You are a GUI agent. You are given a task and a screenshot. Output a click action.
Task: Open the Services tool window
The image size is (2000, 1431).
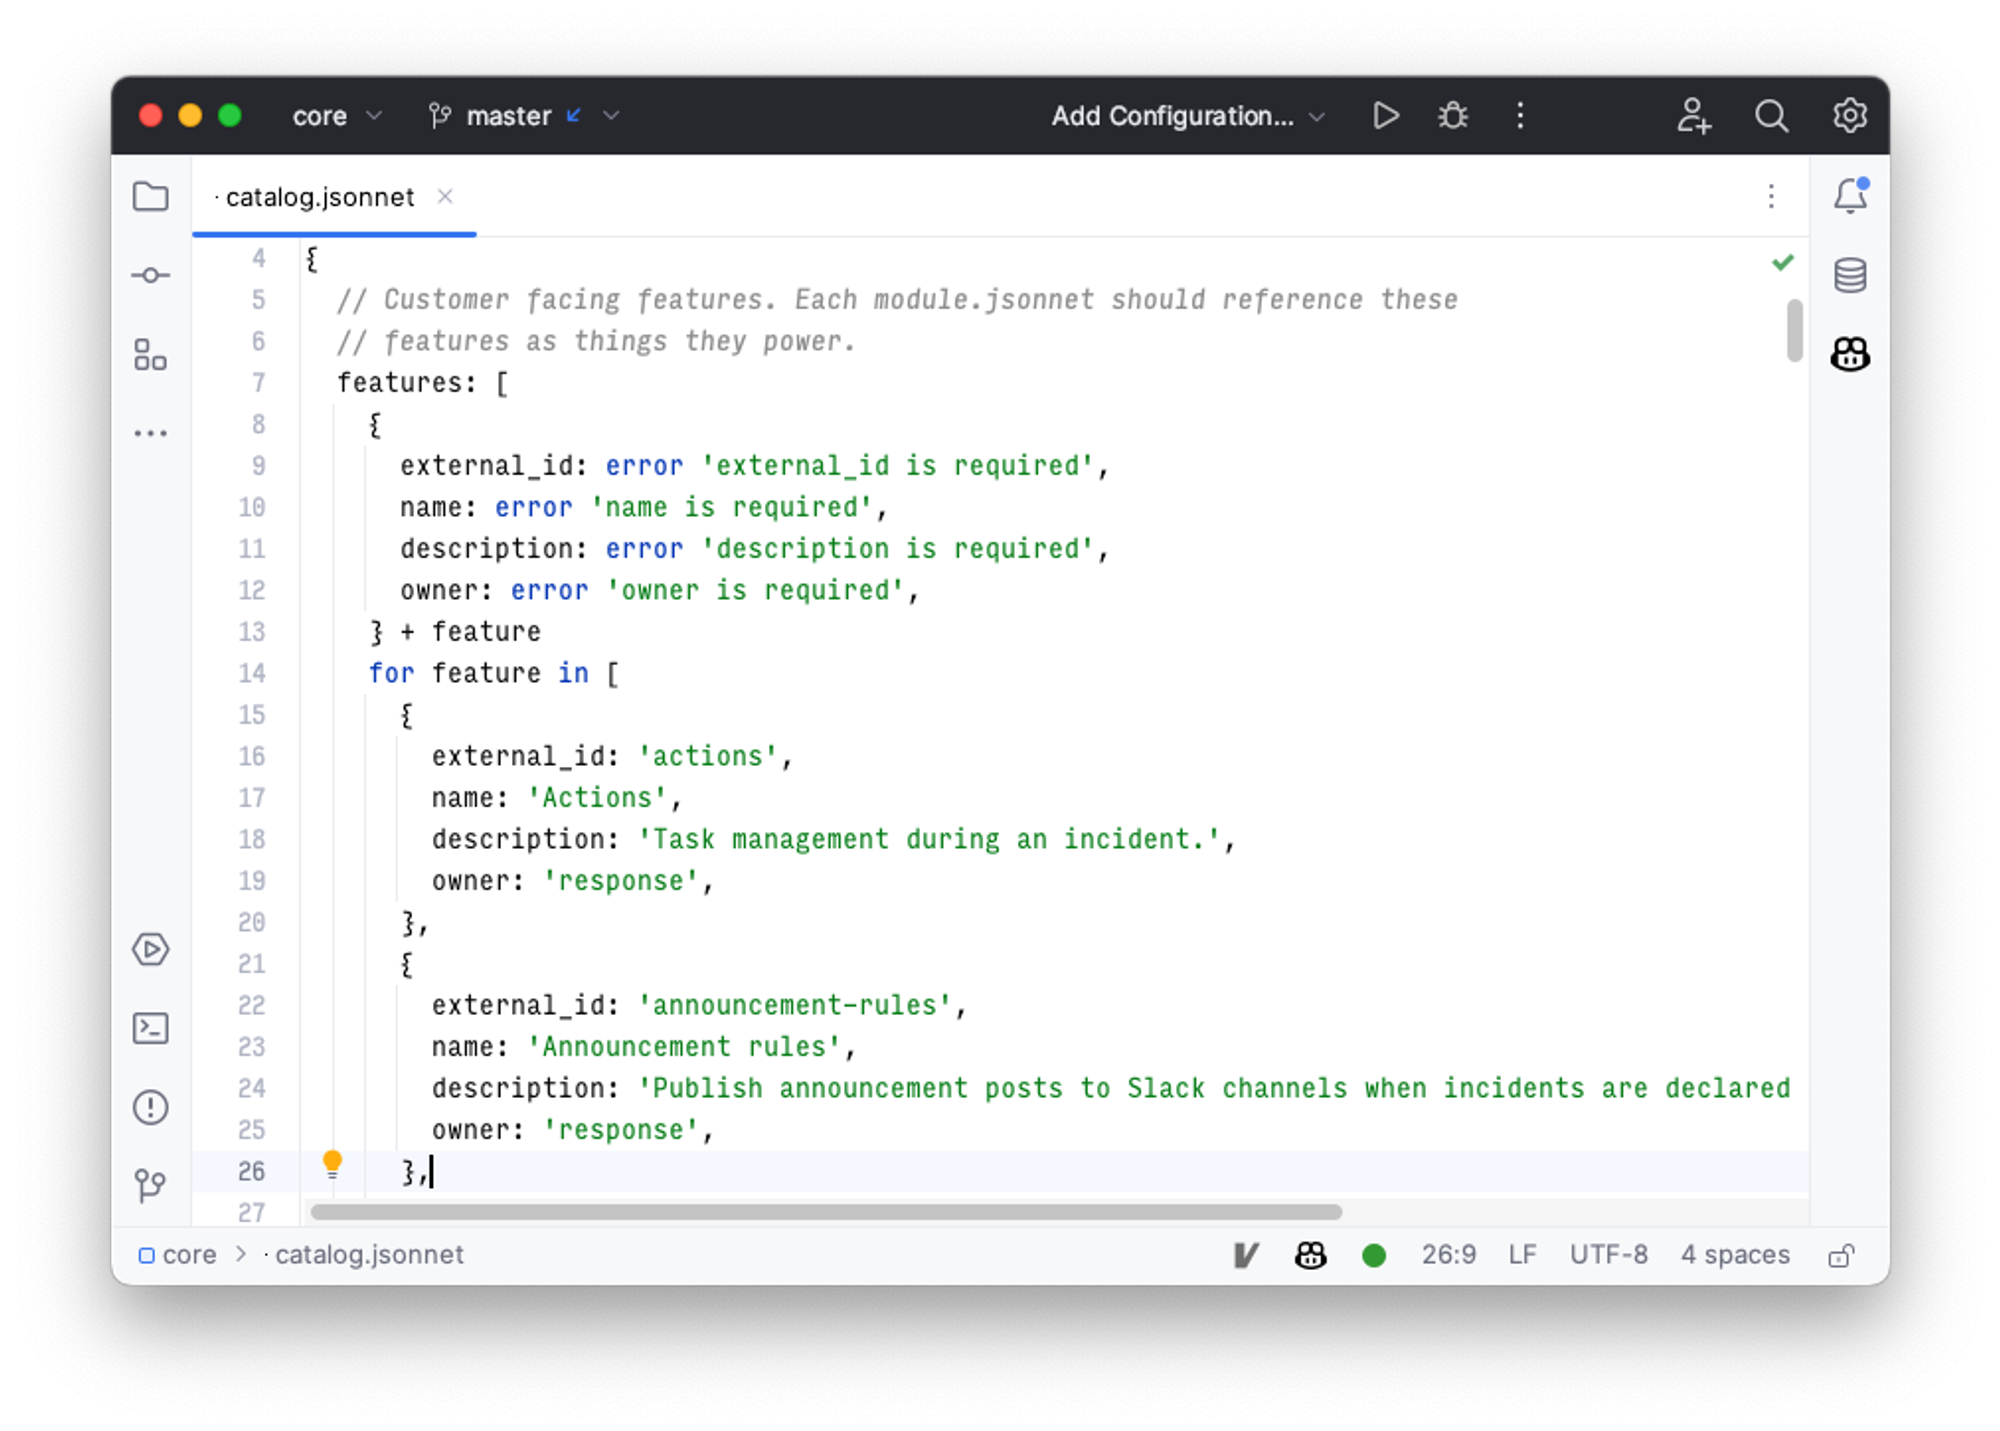point(150,949)
